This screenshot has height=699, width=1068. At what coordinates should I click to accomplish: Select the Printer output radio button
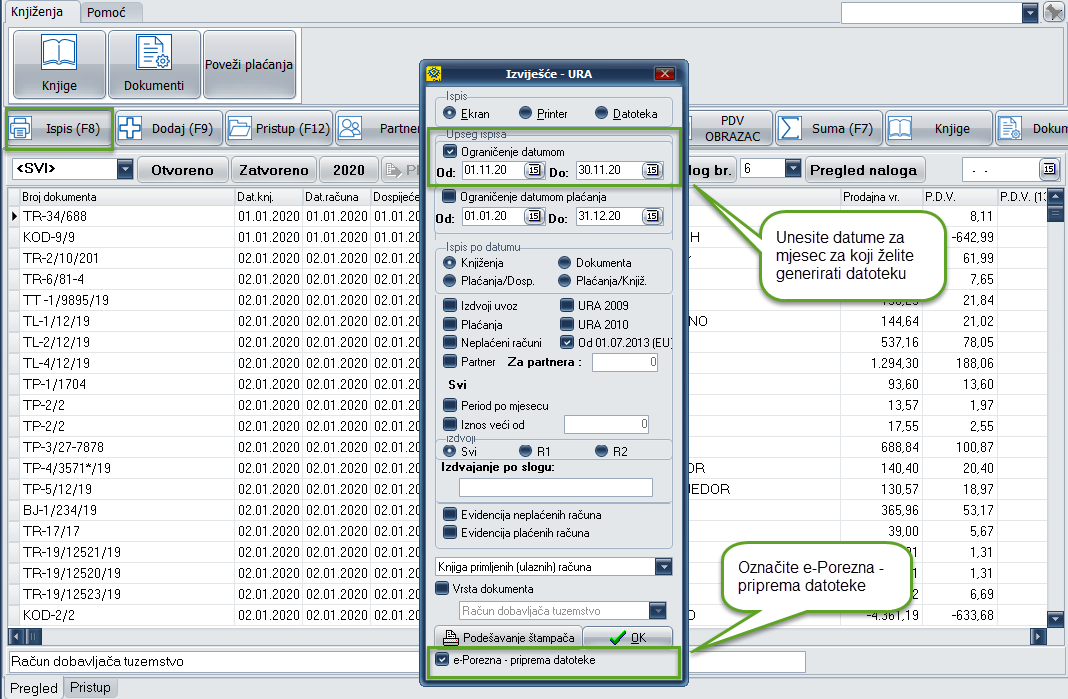coord(525,114)
